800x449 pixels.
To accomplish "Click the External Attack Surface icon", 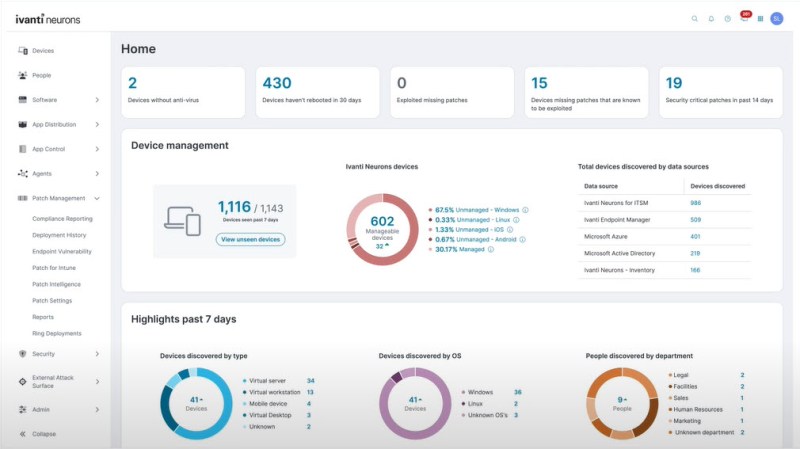I will [x=22, y=382].
